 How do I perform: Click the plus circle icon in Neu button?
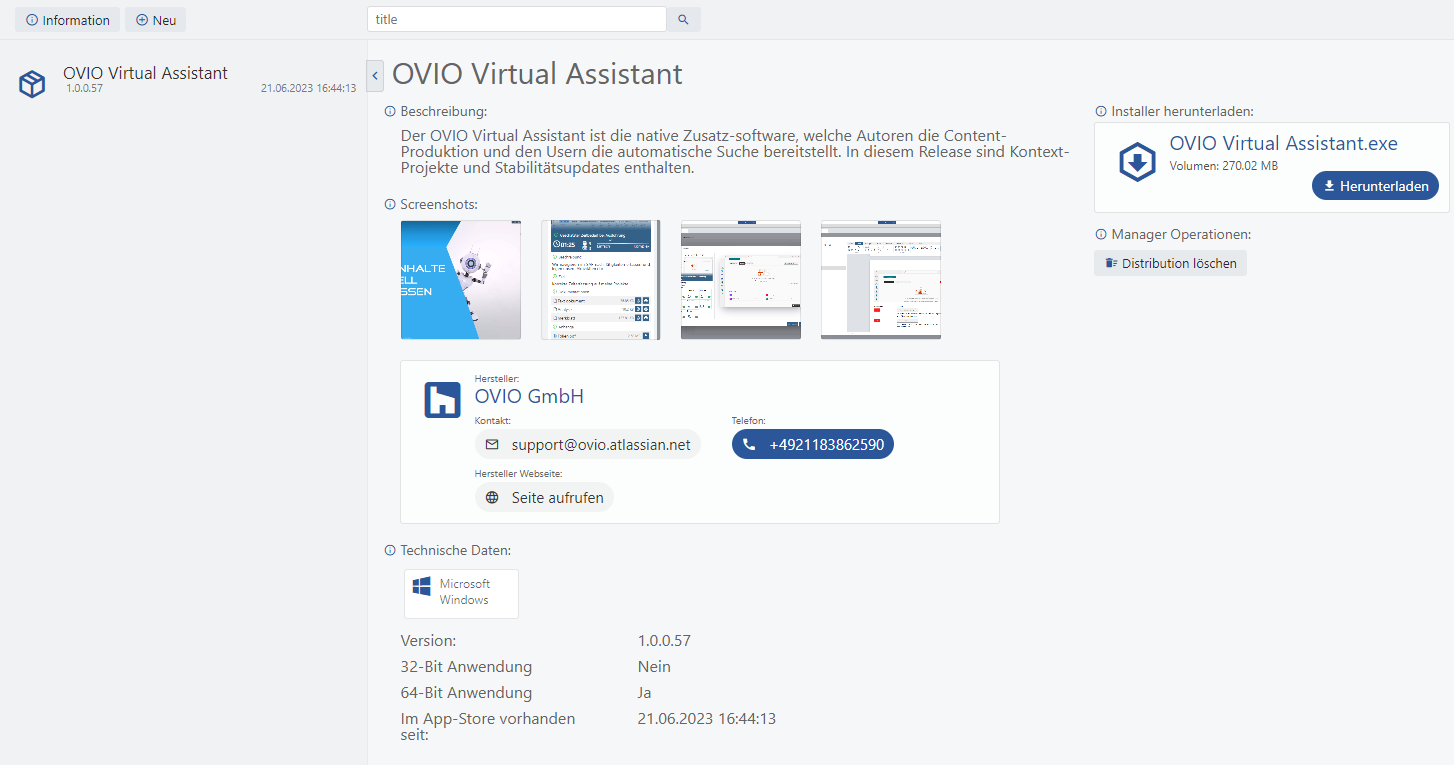click(x=142, y=20)
